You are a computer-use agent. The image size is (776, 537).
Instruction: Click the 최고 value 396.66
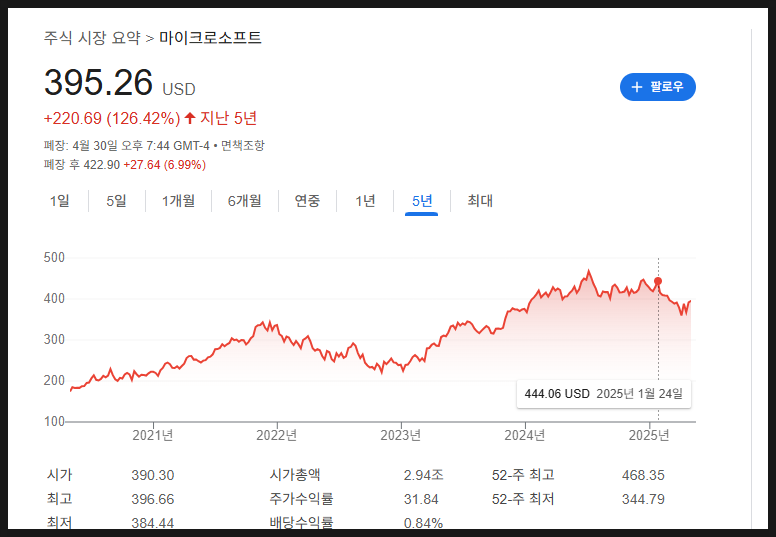coord(153,499)
